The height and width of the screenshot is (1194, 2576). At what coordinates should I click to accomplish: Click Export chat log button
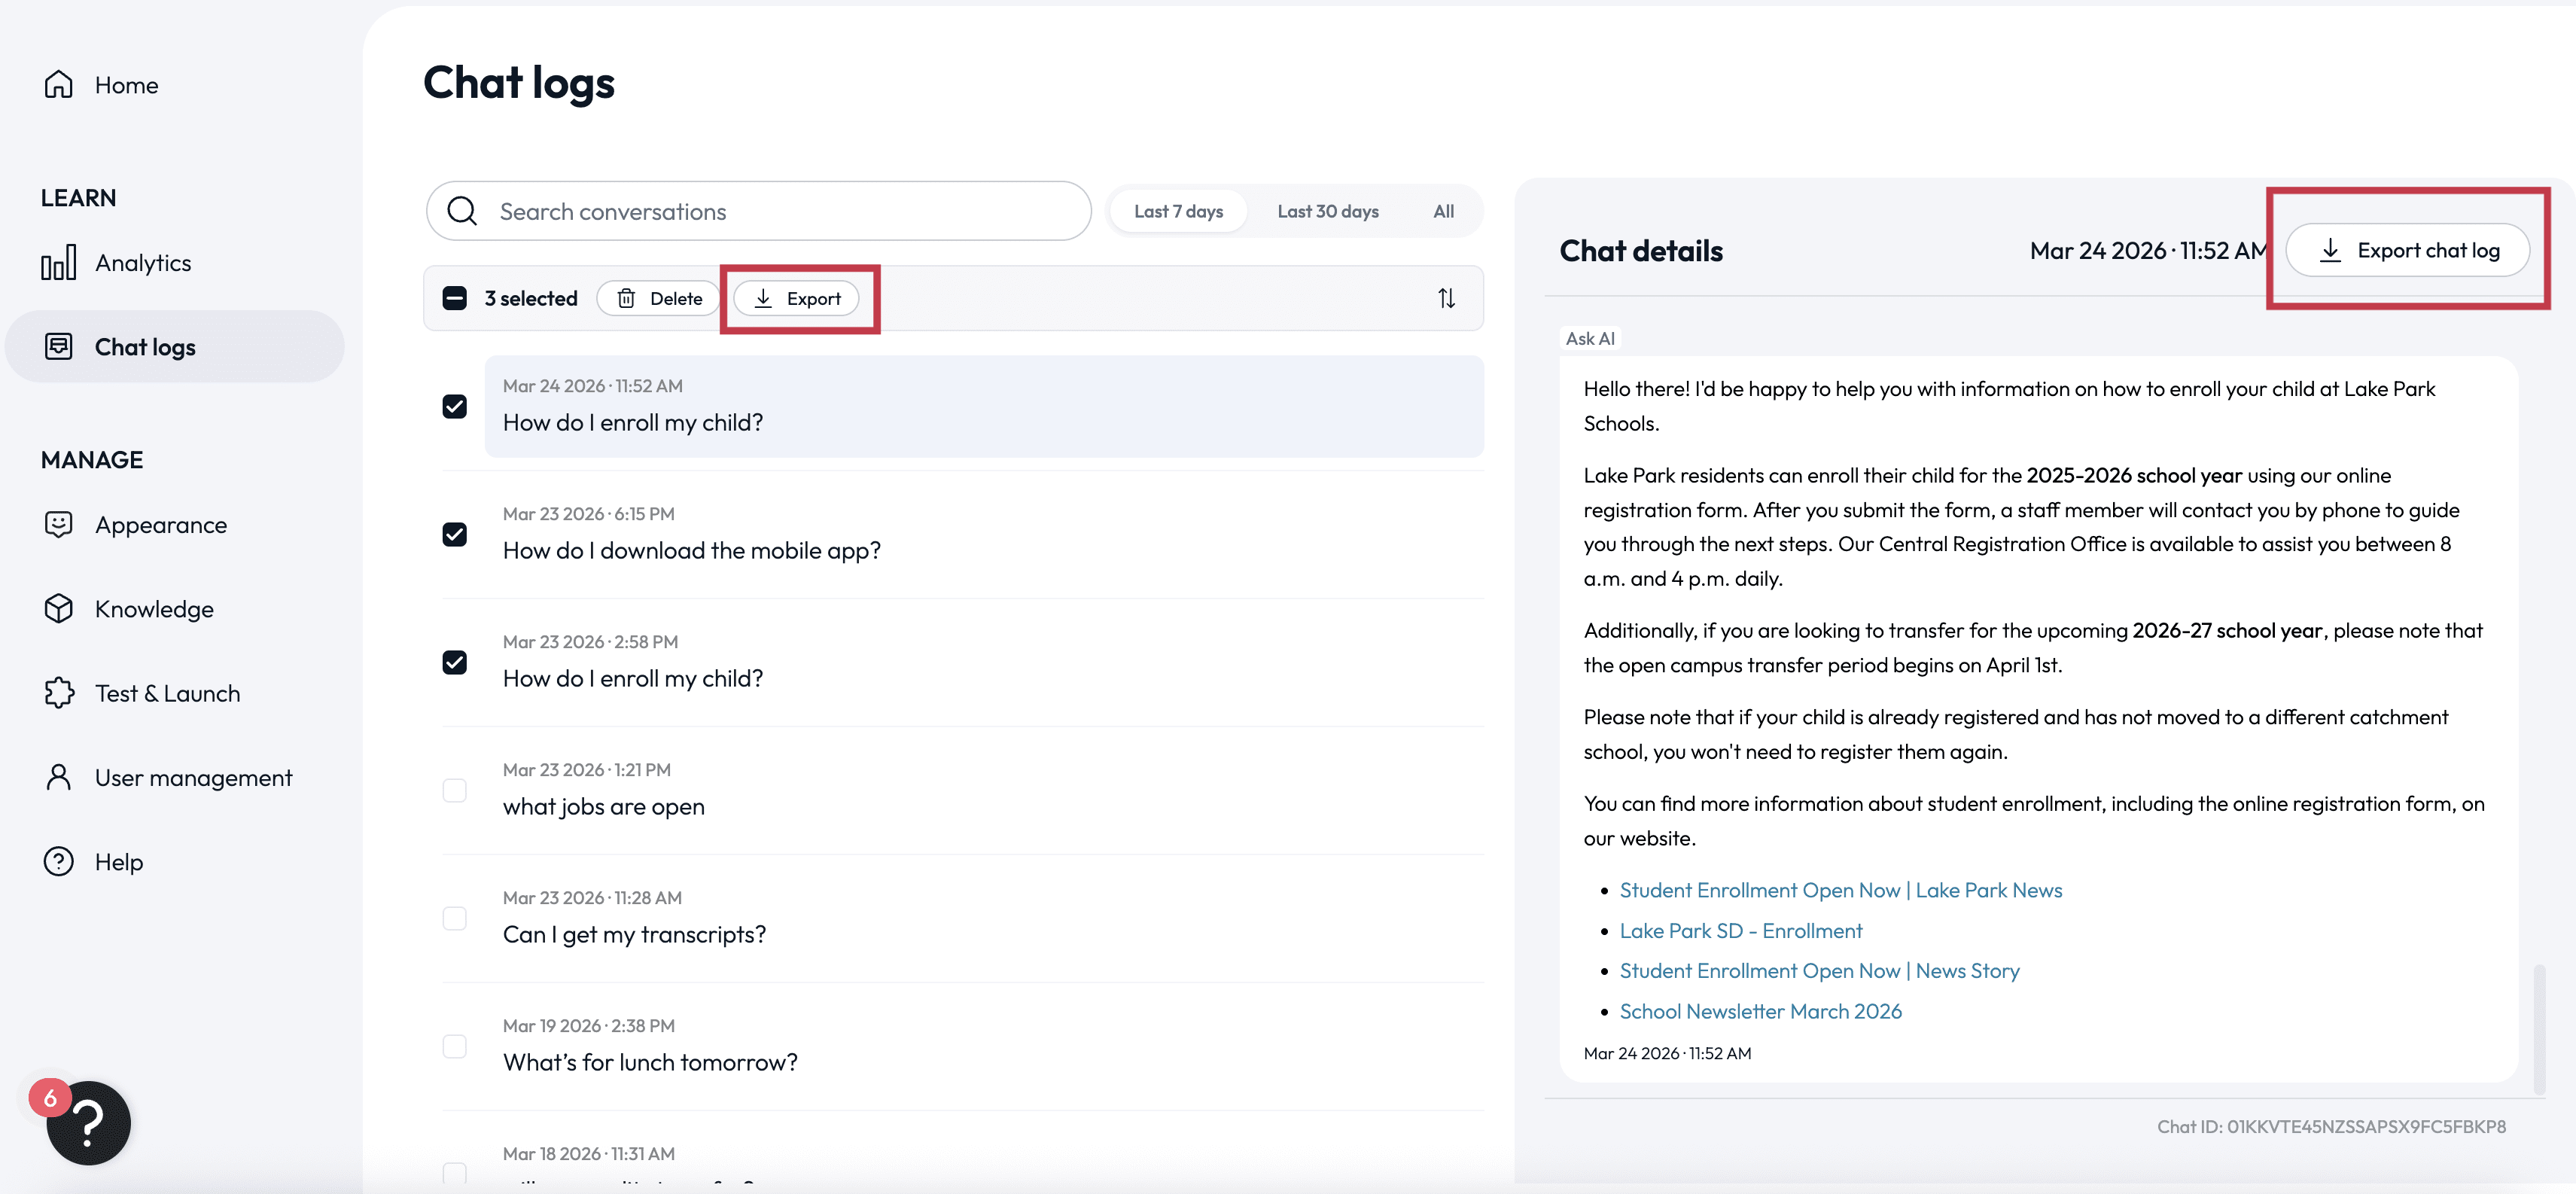coord(2408,250)
